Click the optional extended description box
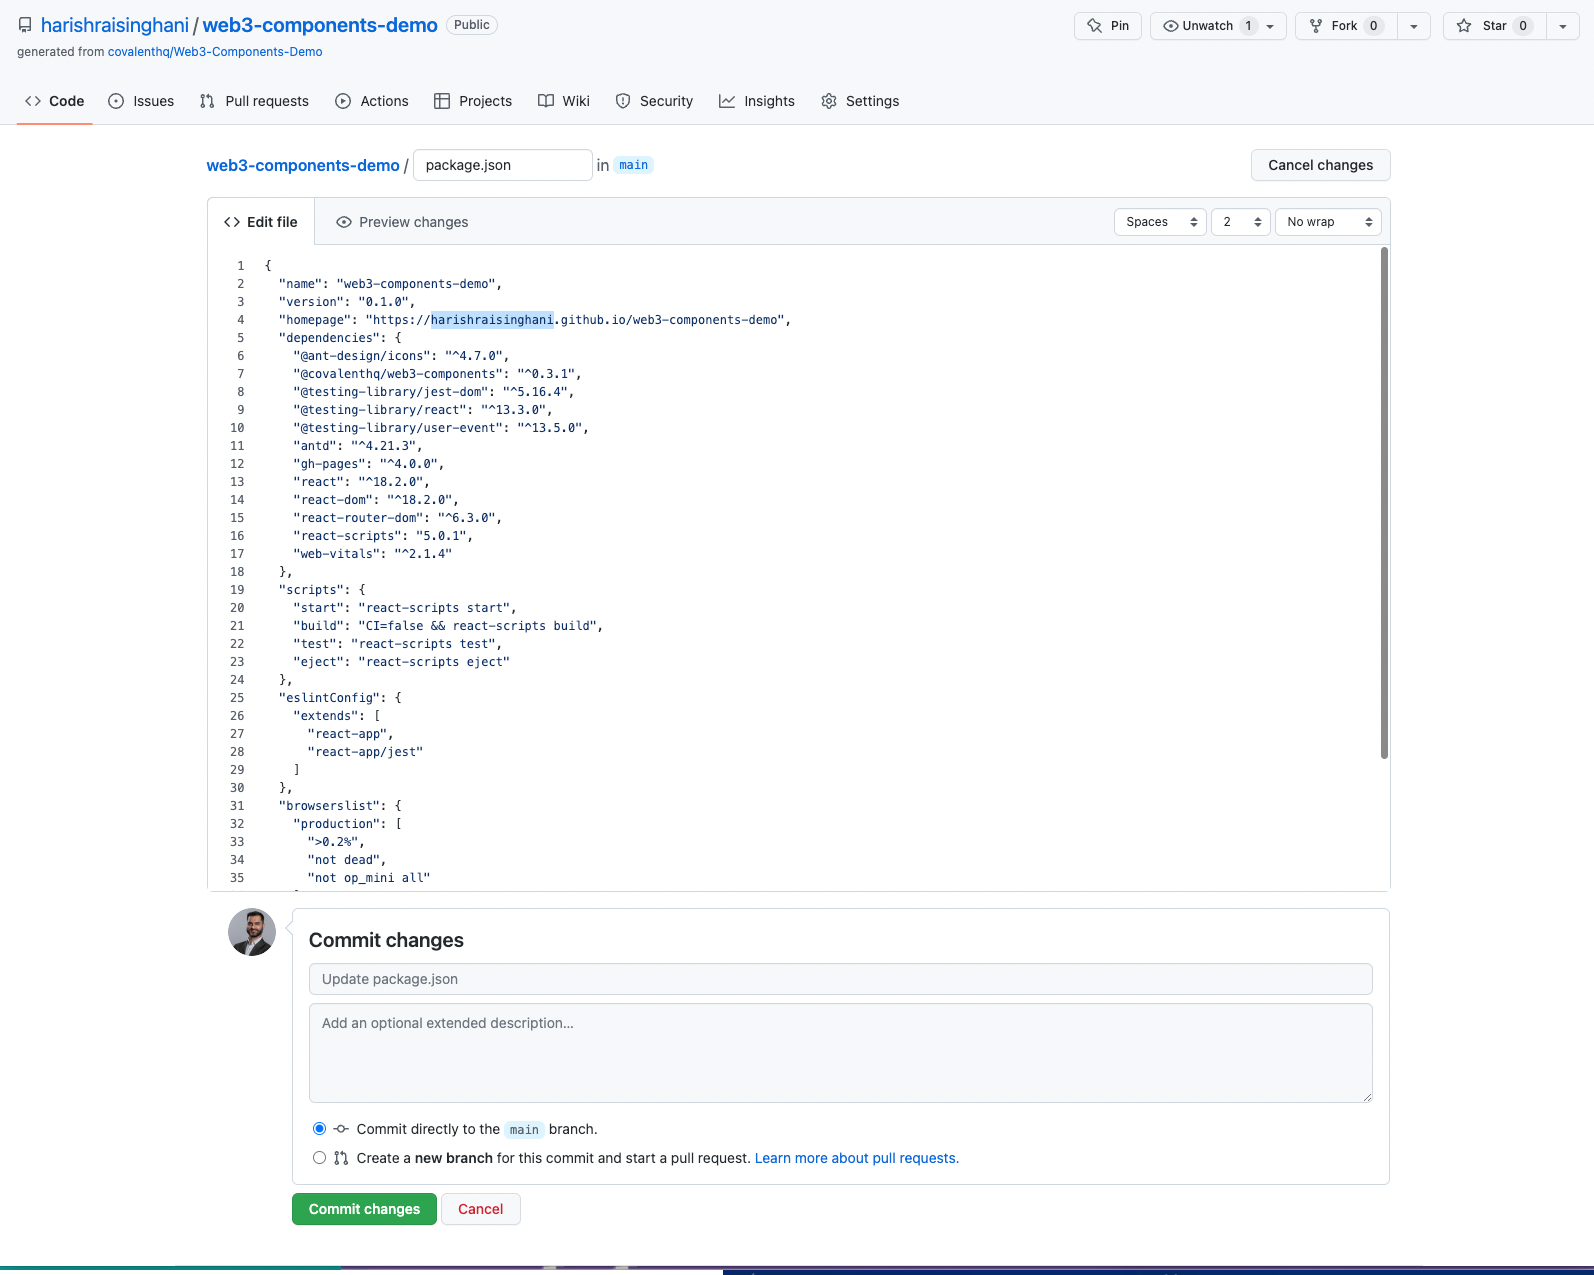 point(841,1053)
